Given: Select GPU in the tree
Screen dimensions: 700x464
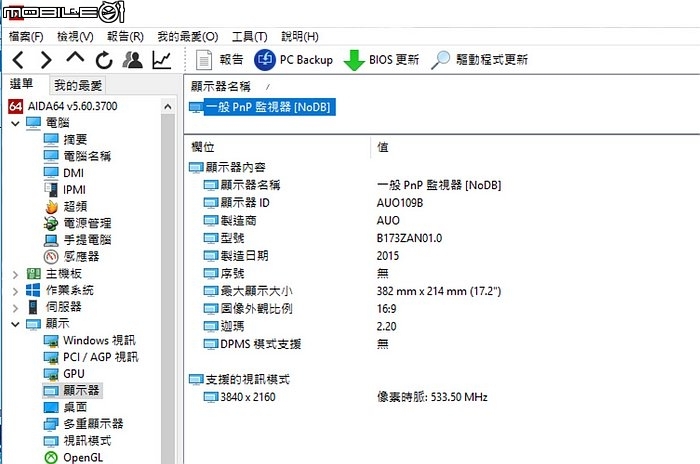Looking at the screenshot, I should click(64, 373).
